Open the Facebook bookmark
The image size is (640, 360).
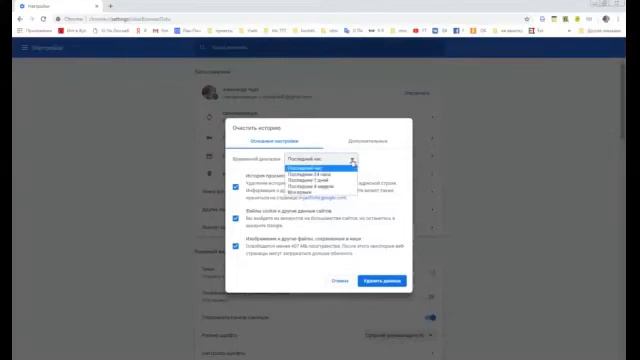click(x=459, y=31)
